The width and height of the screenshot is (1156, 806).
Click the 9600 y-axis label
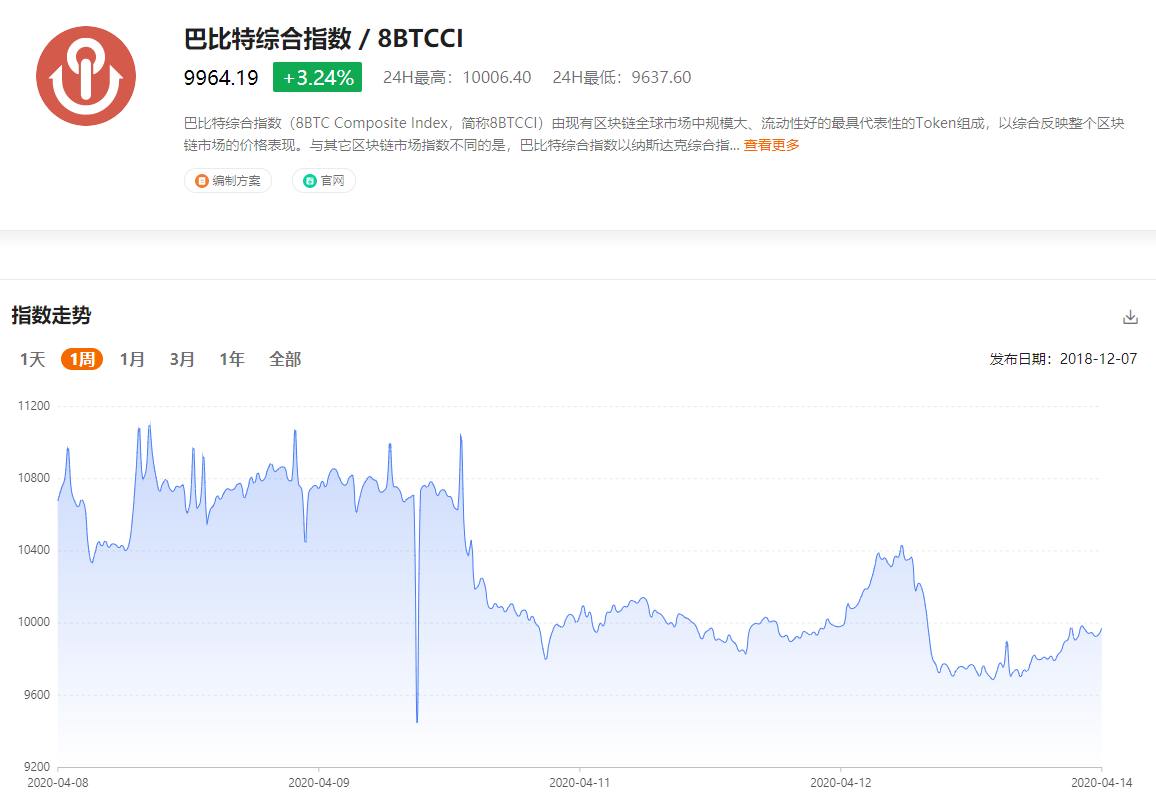coord(35,695)
